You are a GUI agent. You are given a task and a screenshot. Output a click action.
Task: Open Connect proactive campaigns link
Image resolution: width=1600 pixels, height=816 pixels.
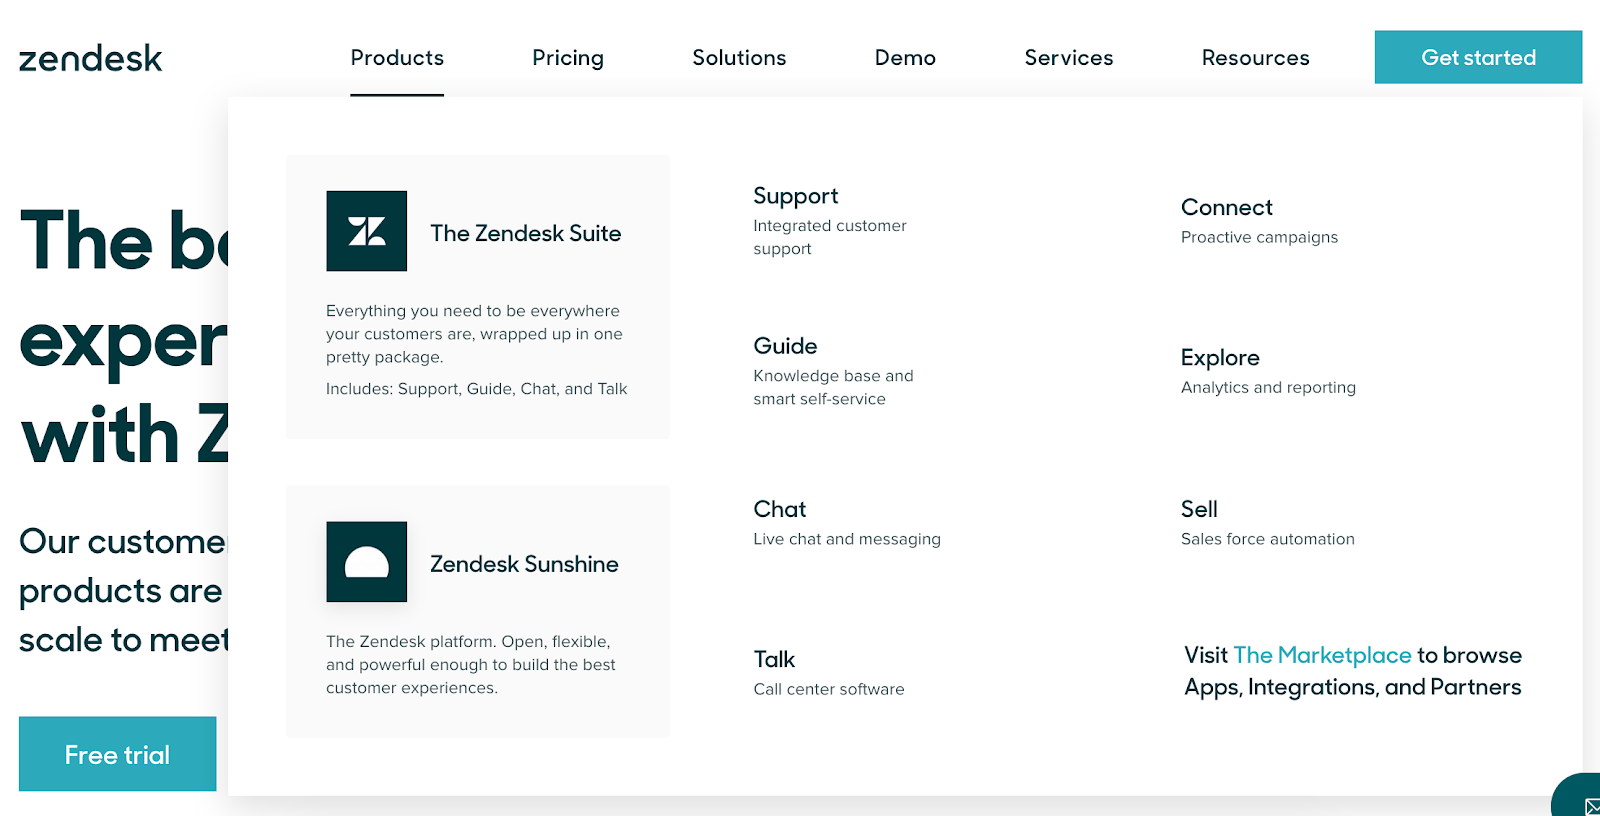pyautogui.click(x=1226, y=207)
